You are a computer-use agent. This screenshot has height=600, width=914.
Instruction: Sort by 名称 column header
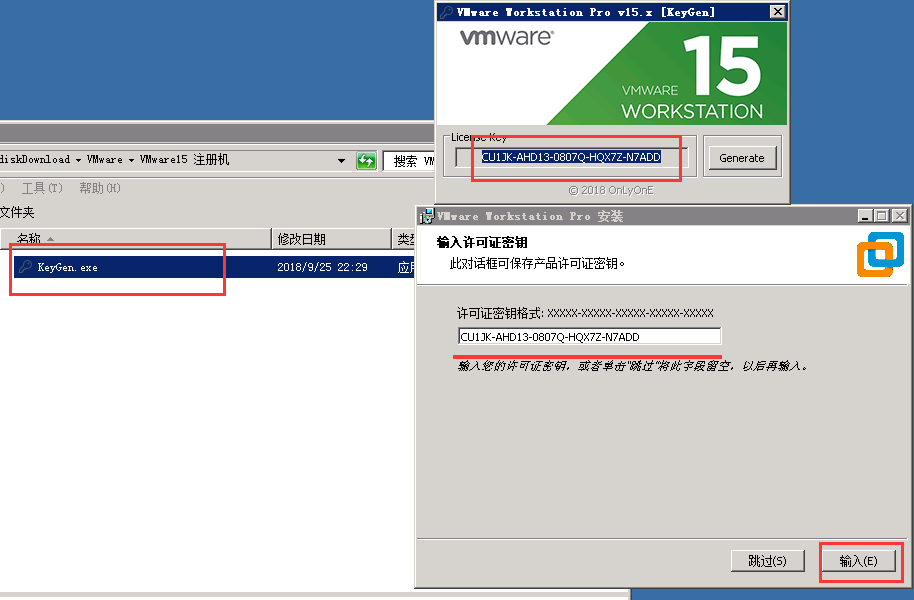pos(136,238)
